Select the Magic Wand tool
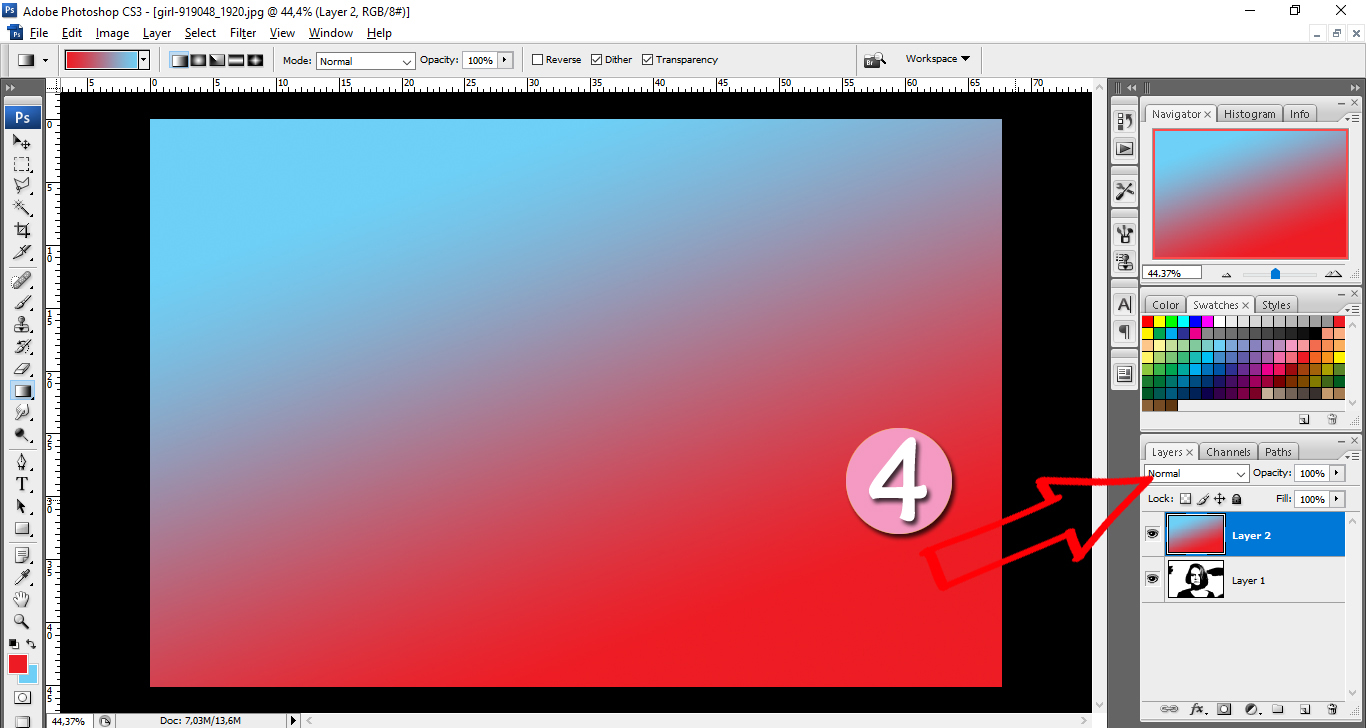The height and width of the screenshot is (728, 1366). point(22,208)
